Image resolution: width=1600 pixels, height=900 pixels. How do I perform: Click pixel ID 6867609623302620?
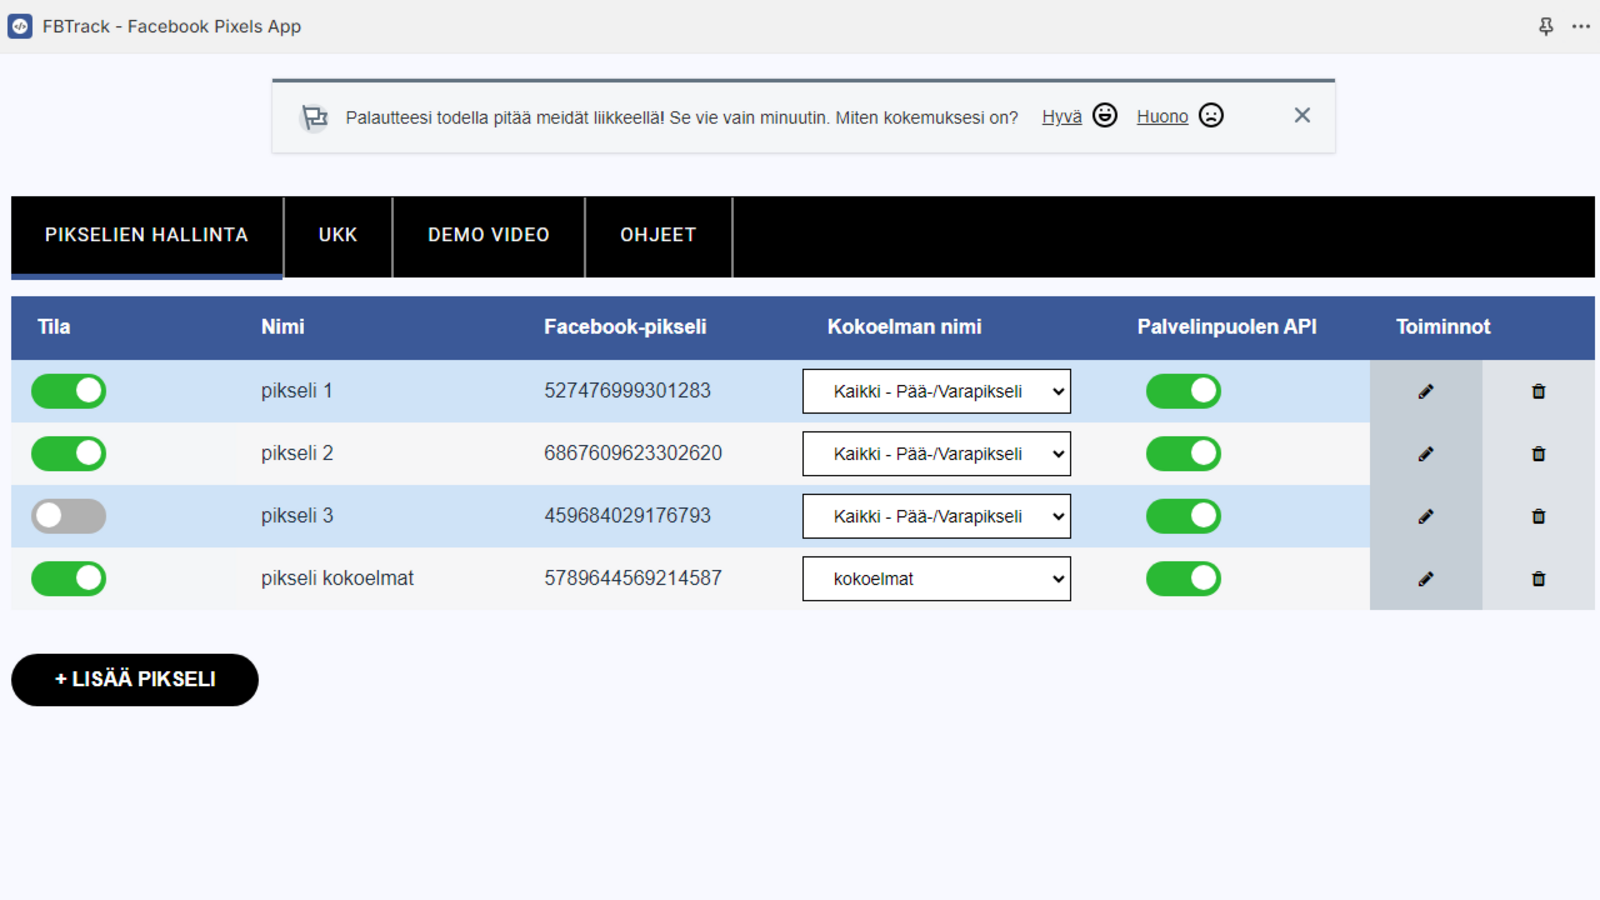pyautogui.click(x=633, y=454)
